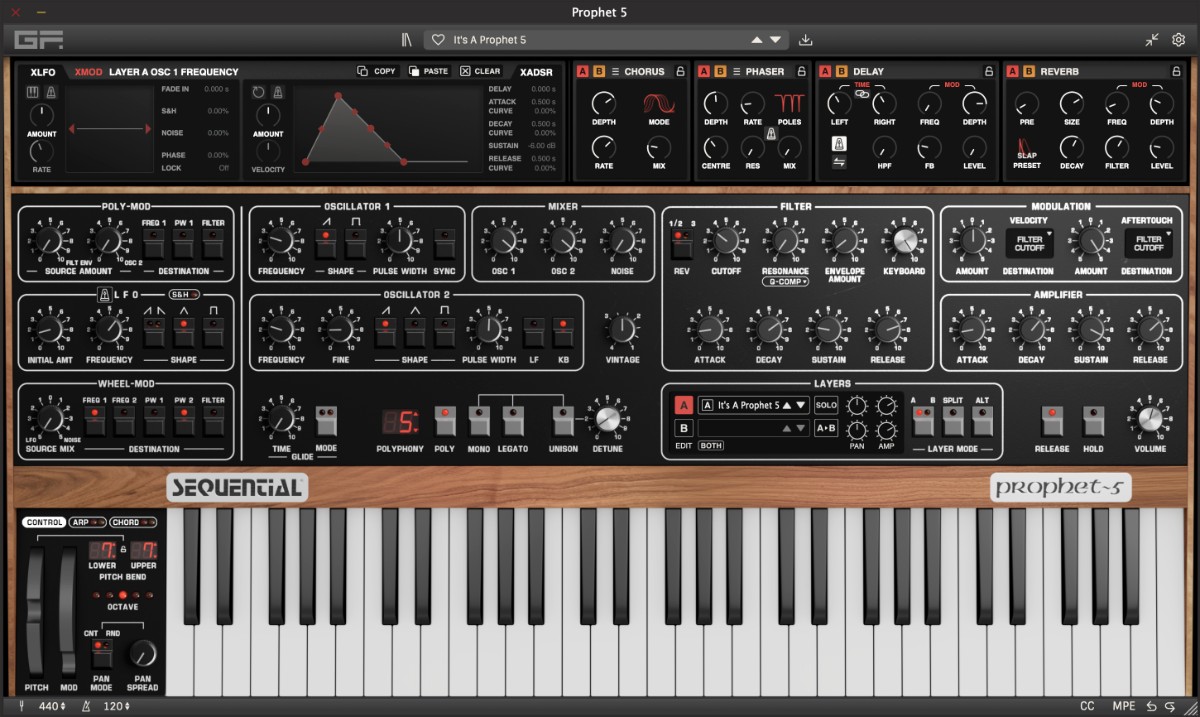Switch to the XLFO tab
This screenshot has width=1200, height=717.
point(43,72)
